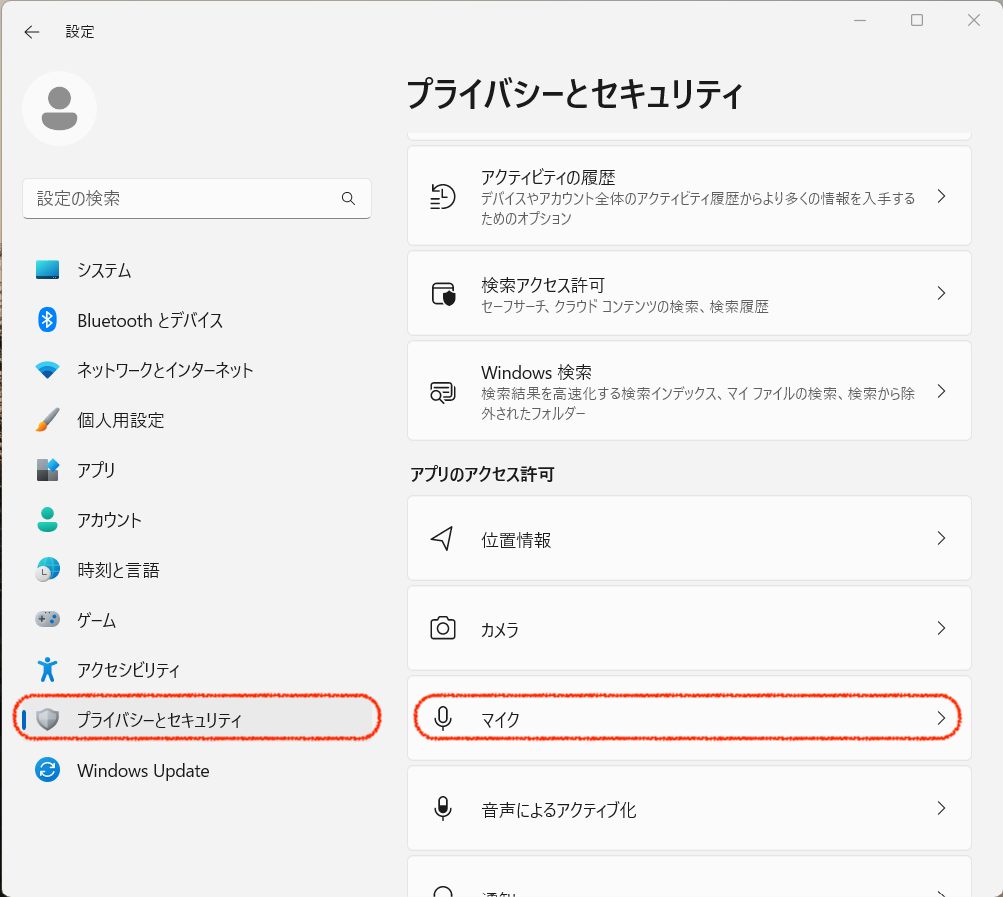Open the カメラ permission card
This screenshot has width=1003, height=897.
(x=690, y=628)
